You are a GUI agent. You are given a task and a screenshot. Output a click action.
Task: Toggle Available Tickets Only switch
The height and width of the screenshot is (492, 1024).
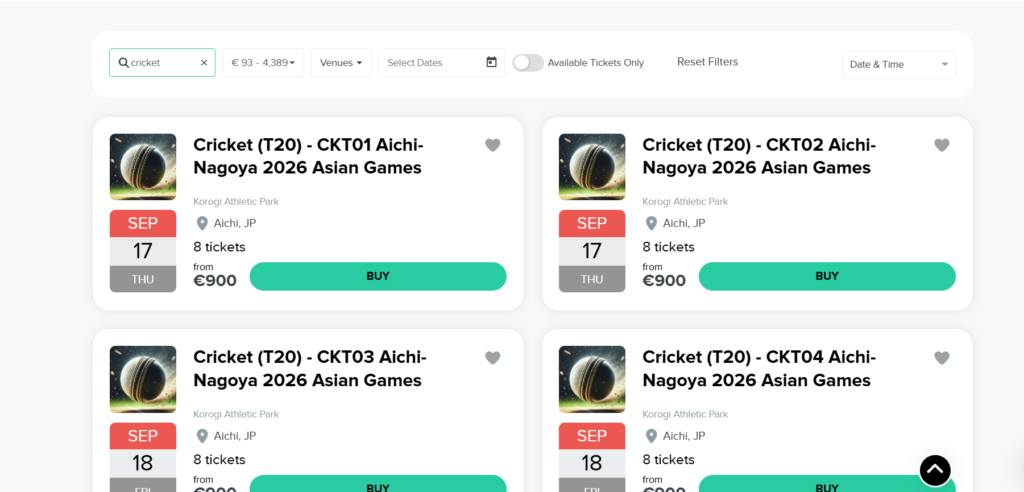pos(528,63)
